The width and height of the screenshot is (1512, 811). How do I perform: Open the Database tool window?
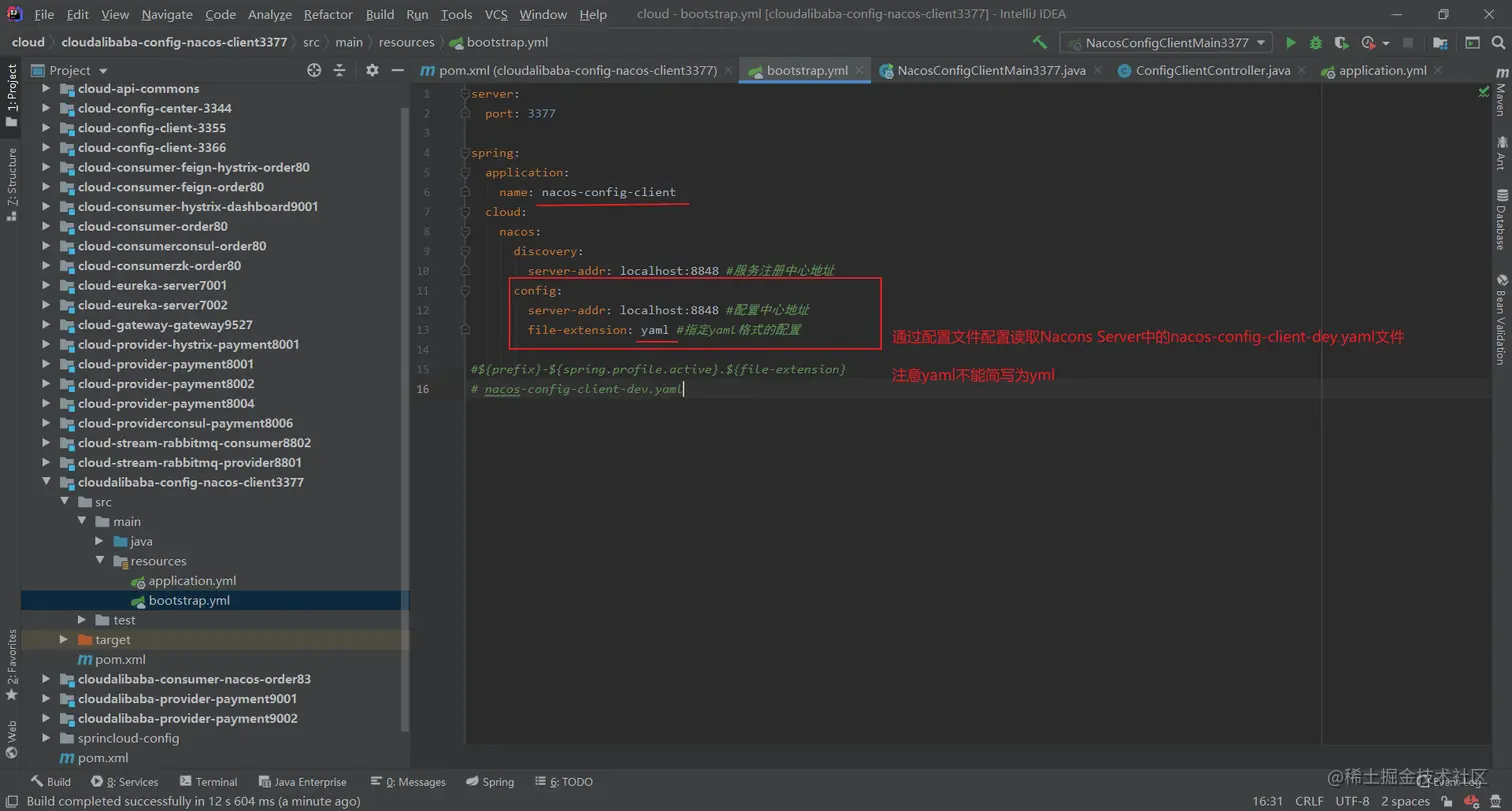tap(1501, 218)
